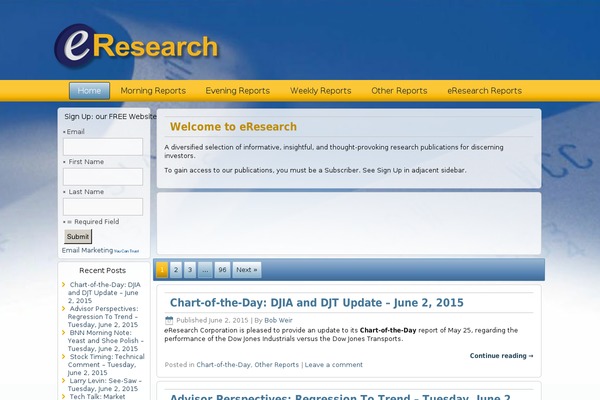This screenshot has width=600, height=400.
Task: Open Other Reports menu item
Action: tap(399, 91)
